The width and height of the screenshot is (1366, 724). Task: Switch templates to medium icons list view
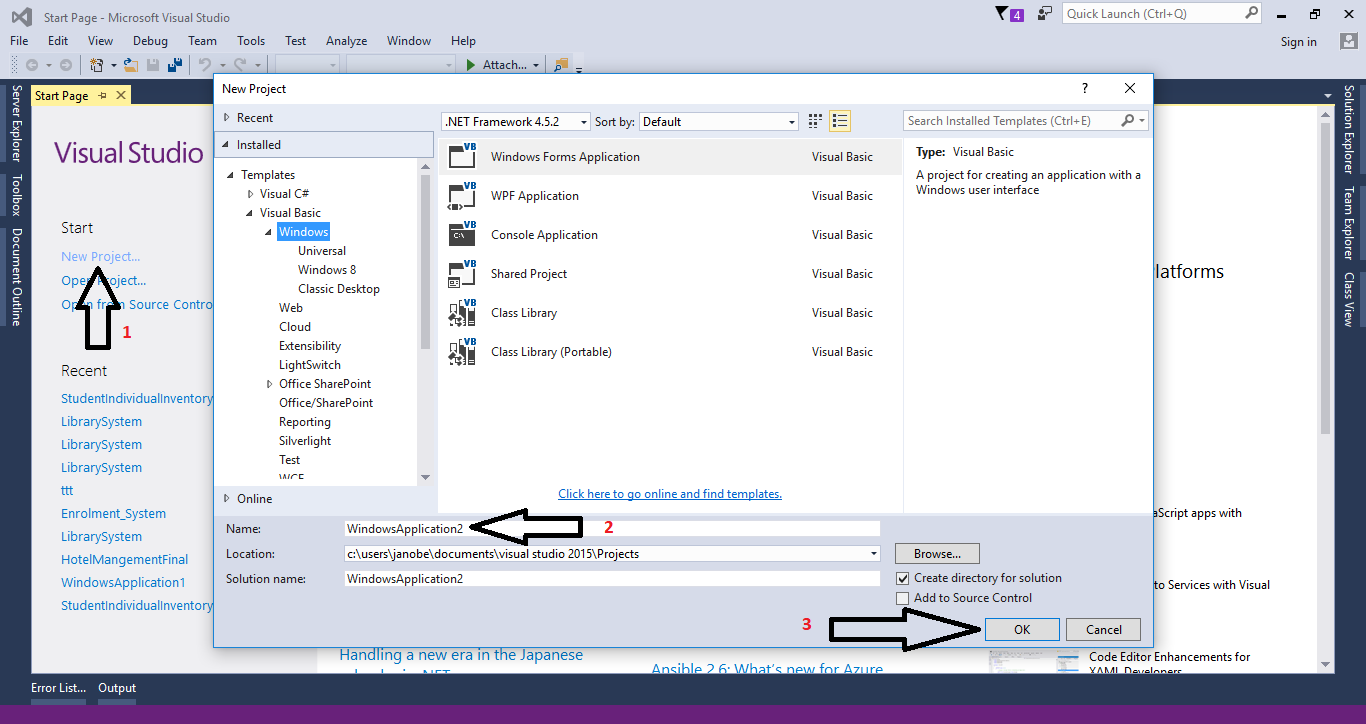coord(840,121)
